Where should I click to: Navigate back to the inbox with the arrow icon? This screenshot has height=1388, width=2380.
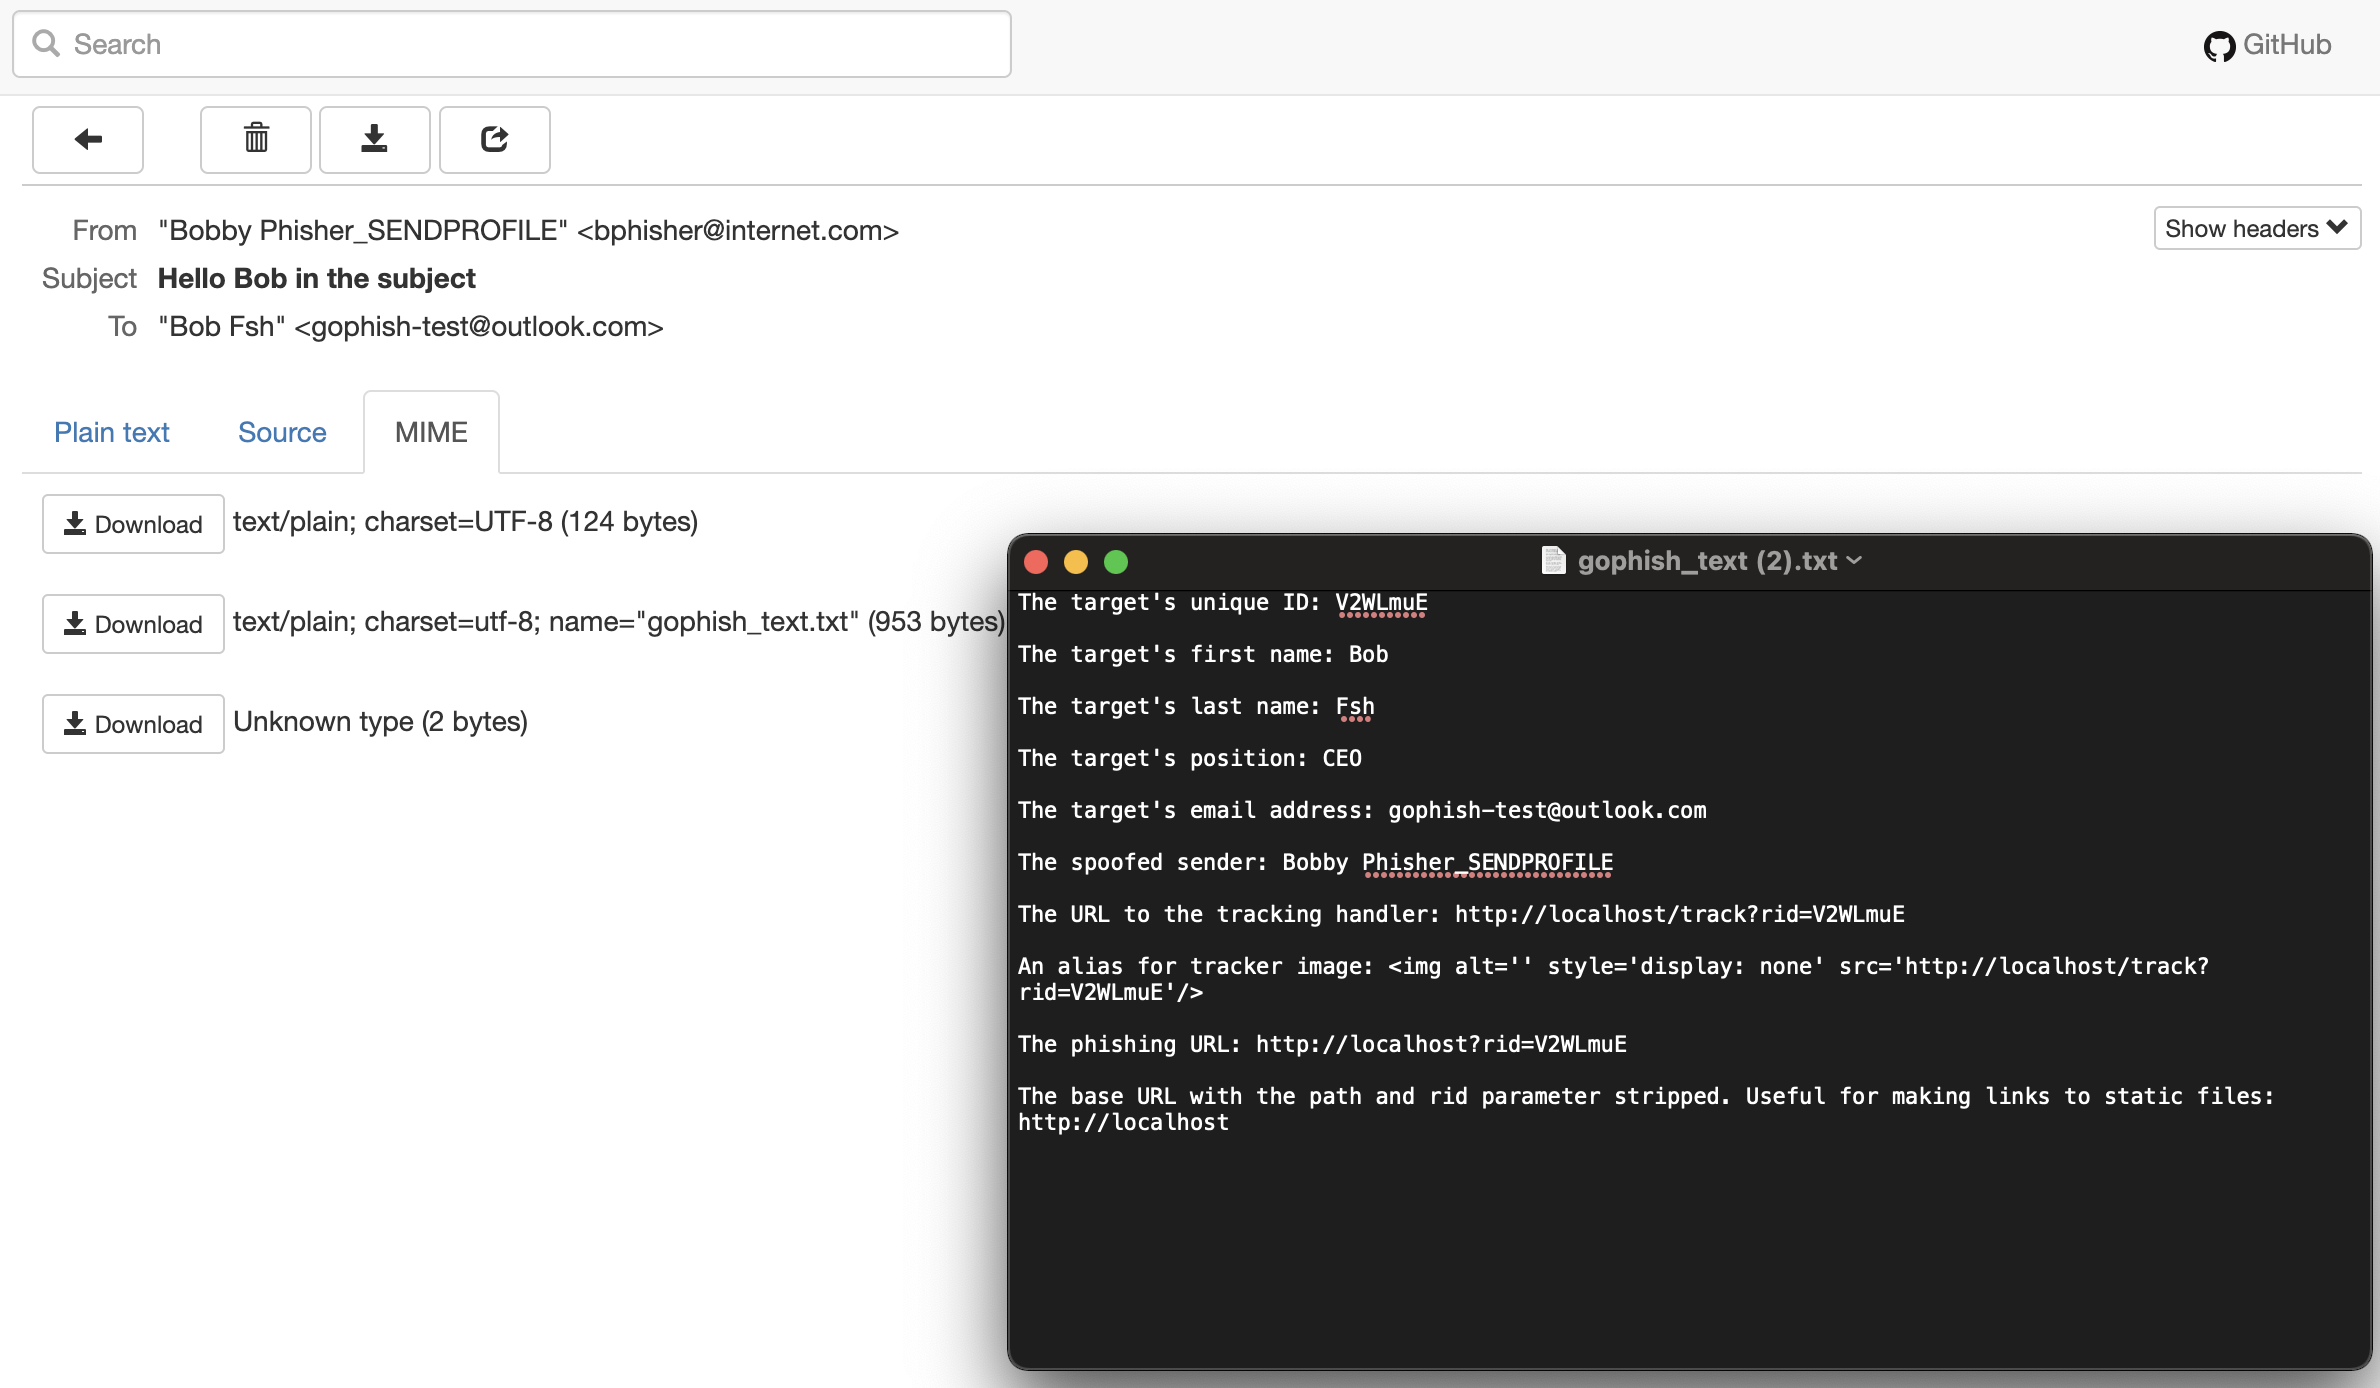87,139
